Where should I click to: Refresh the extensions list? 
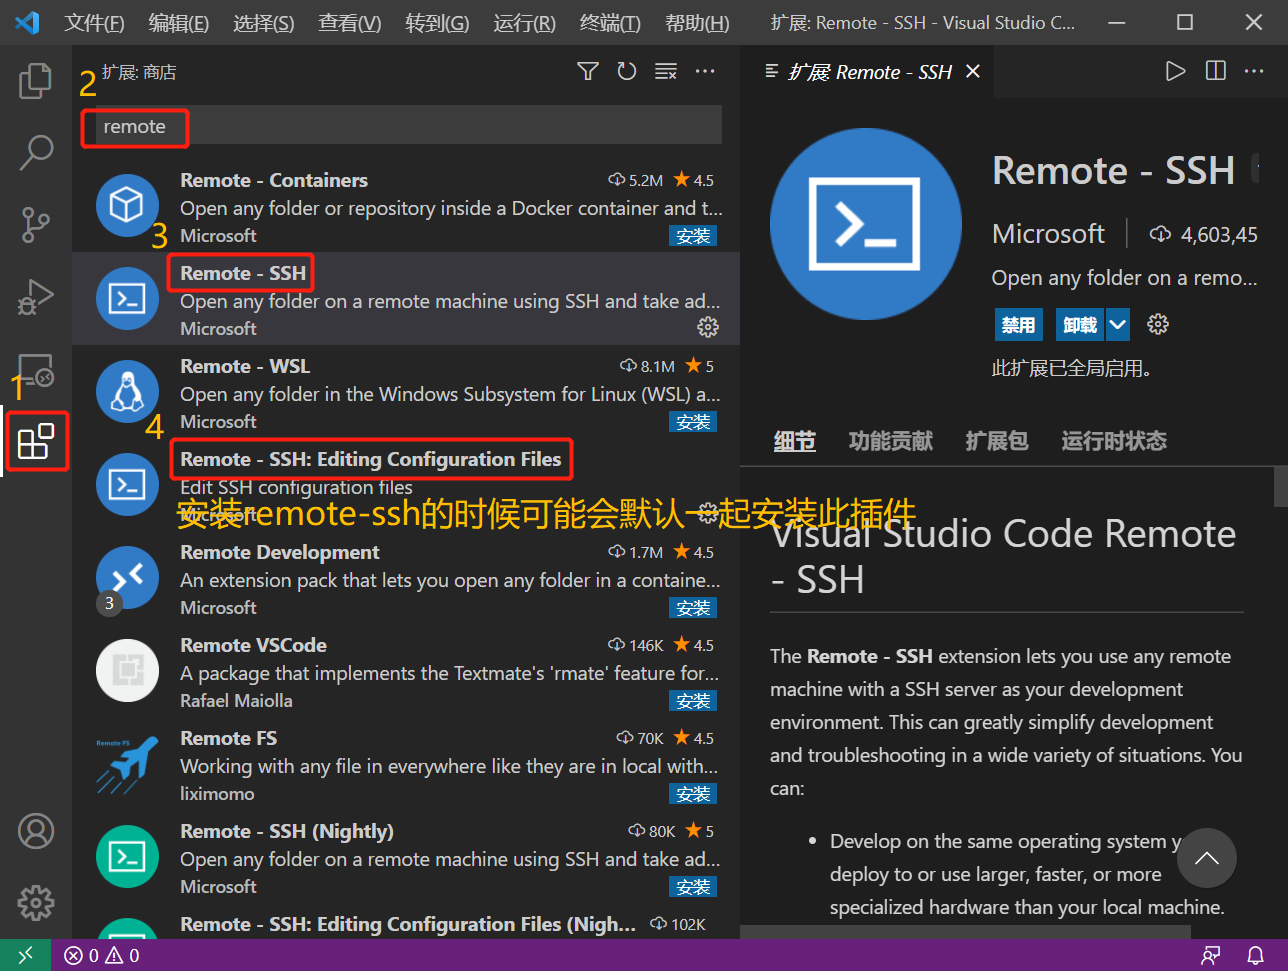coord(626,71)
